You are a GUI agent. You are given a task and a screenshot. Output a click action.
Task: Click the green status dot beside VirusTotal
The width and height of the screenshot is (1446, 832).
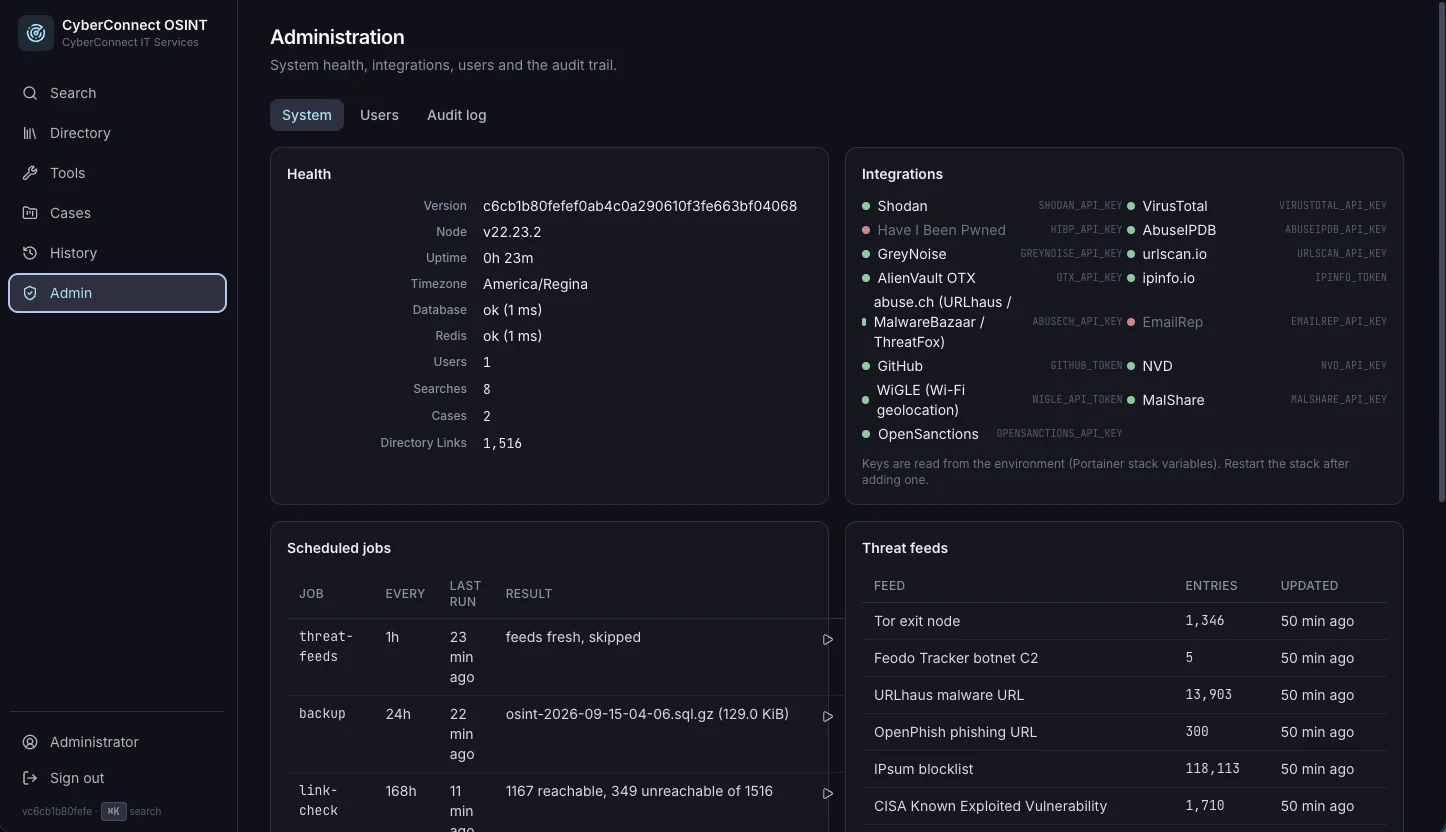[1131, 206]
